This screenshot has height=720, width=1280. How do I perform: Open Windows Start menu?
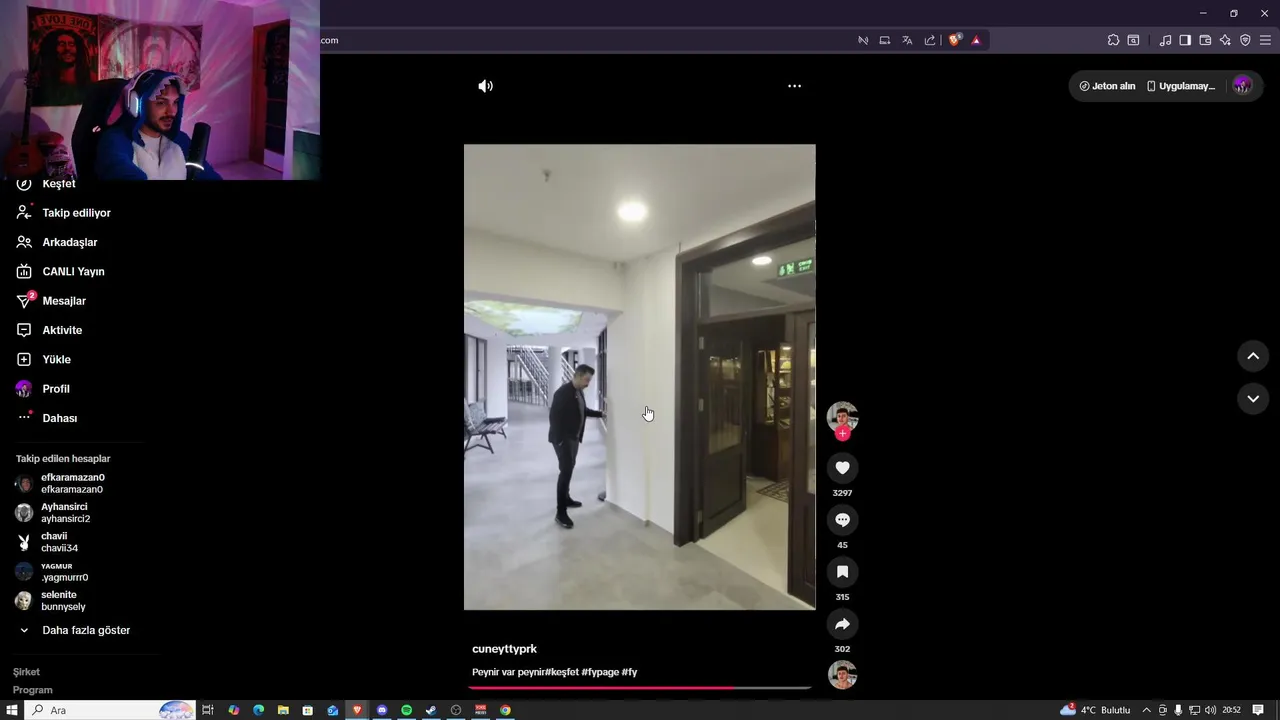[x=12, y=710]
